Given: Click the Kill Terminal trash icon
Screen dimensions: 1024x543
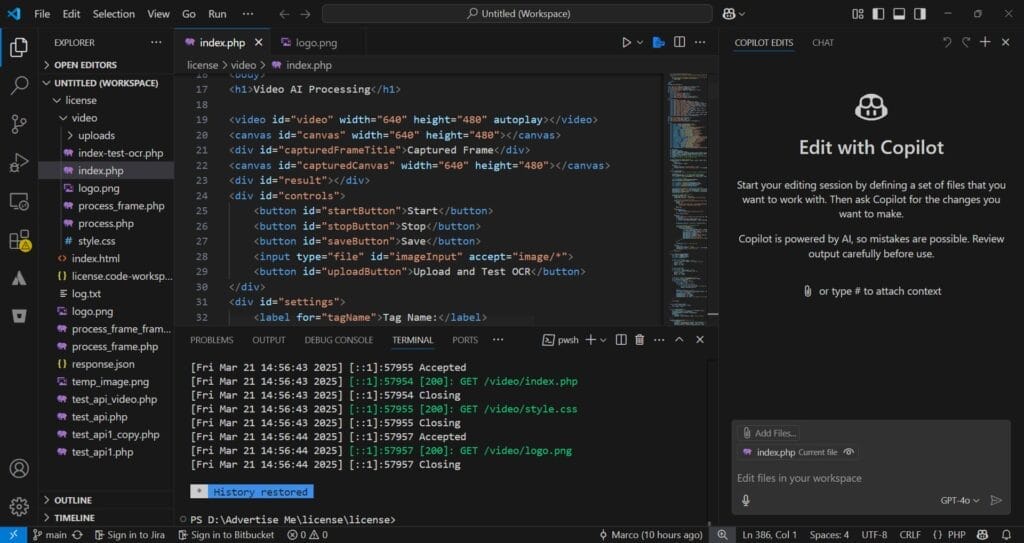Looking at the screenshot, I should coord(640,340).
